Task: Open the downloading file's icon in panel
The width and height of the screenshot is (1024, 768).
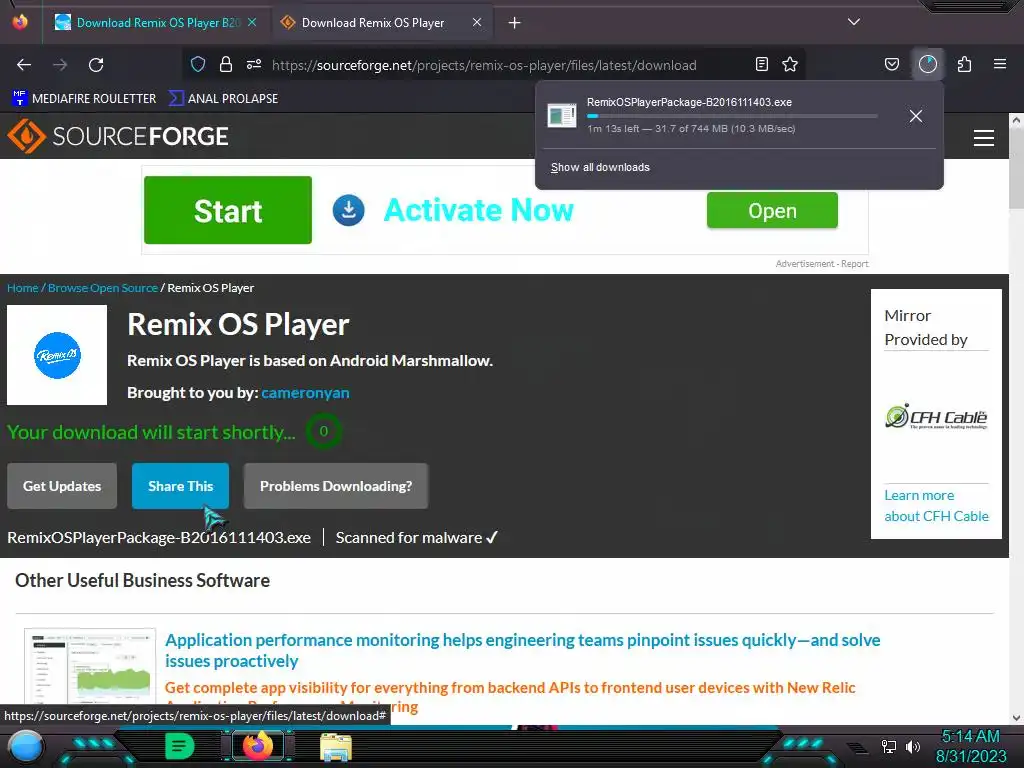Action: [x=562, y=116]
